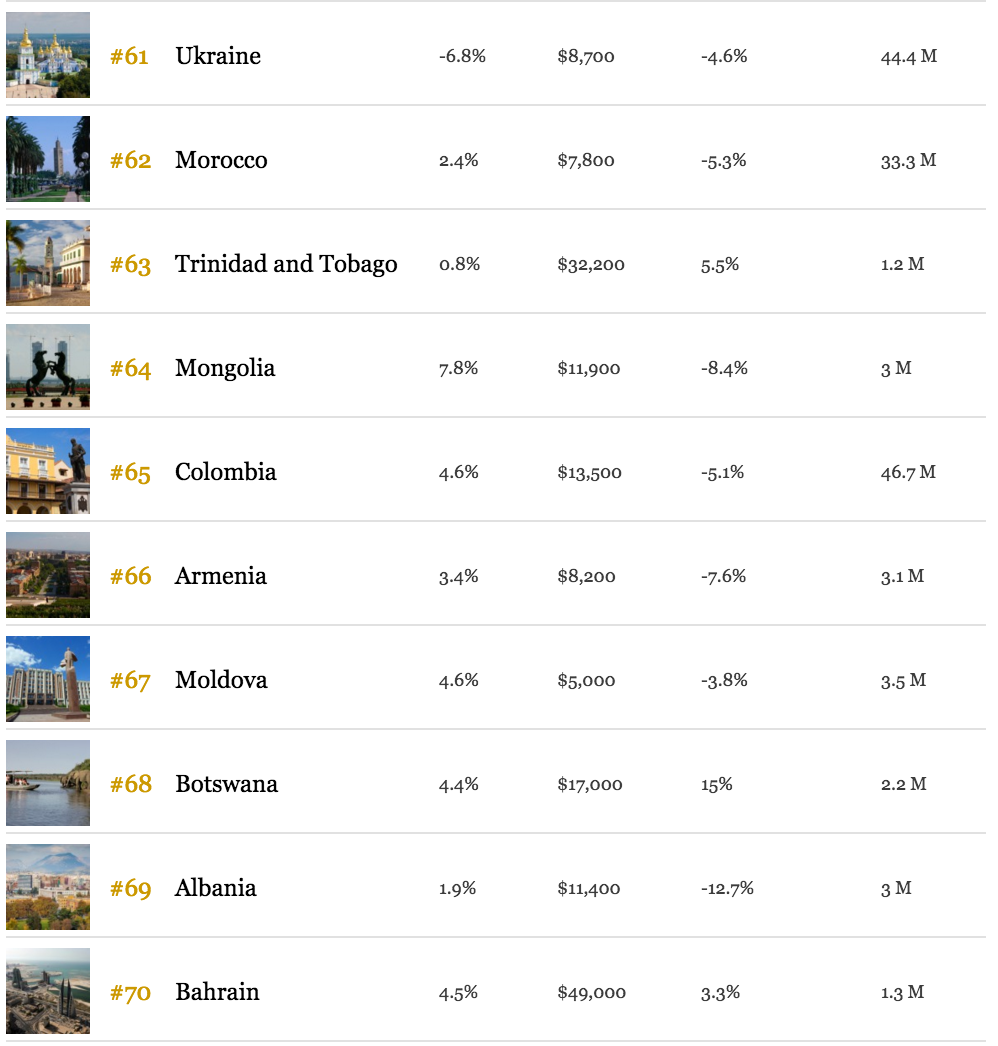The image size is (998, 1046).
Task: Select the Mongolia horse statue thumbnail
Action: (x=48, y=367)
